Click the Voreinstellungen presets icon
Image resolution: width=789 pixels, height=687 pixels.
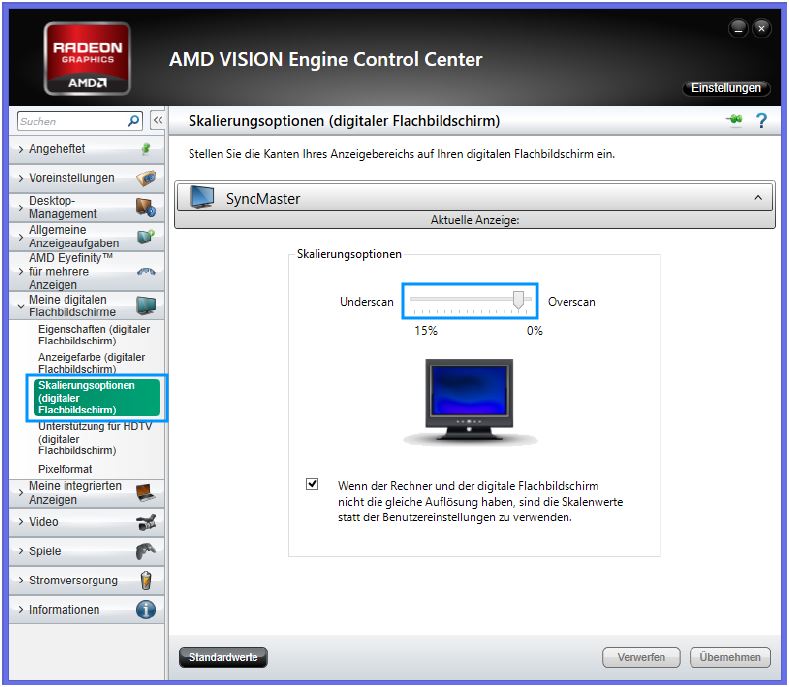pos(146,178)
